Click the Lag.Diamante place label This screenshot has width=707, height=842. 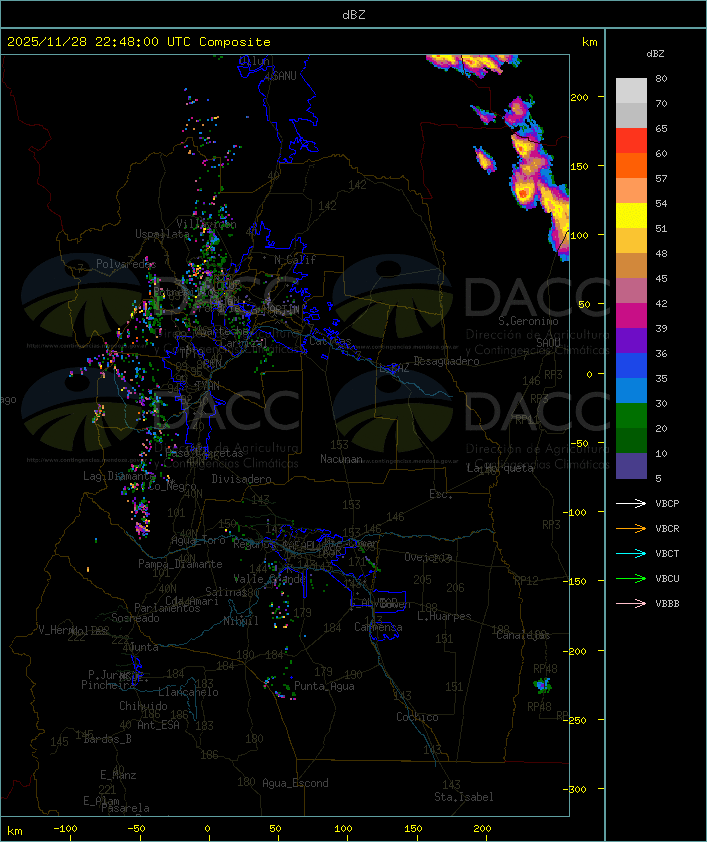tap(119, 476)
